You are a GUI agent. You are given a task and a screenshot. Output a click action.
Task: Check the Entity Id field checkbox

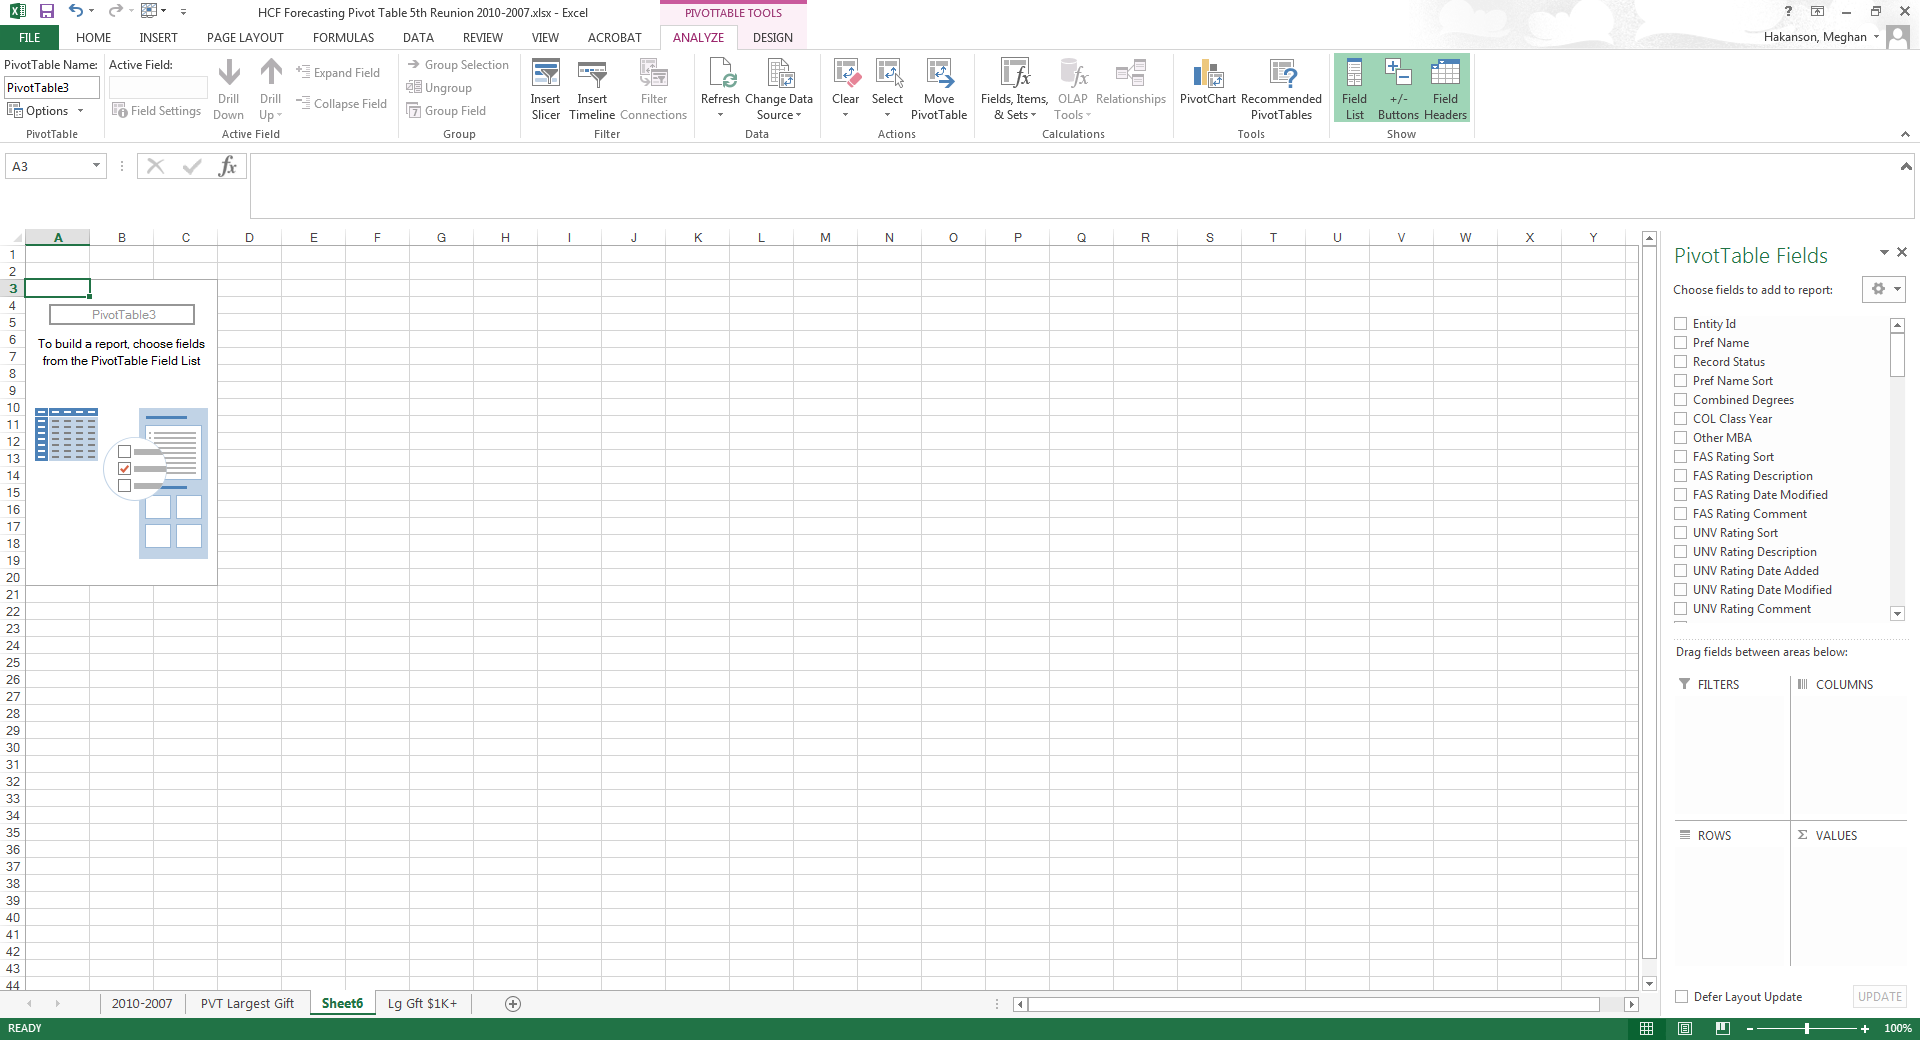tap(1681, 324)
